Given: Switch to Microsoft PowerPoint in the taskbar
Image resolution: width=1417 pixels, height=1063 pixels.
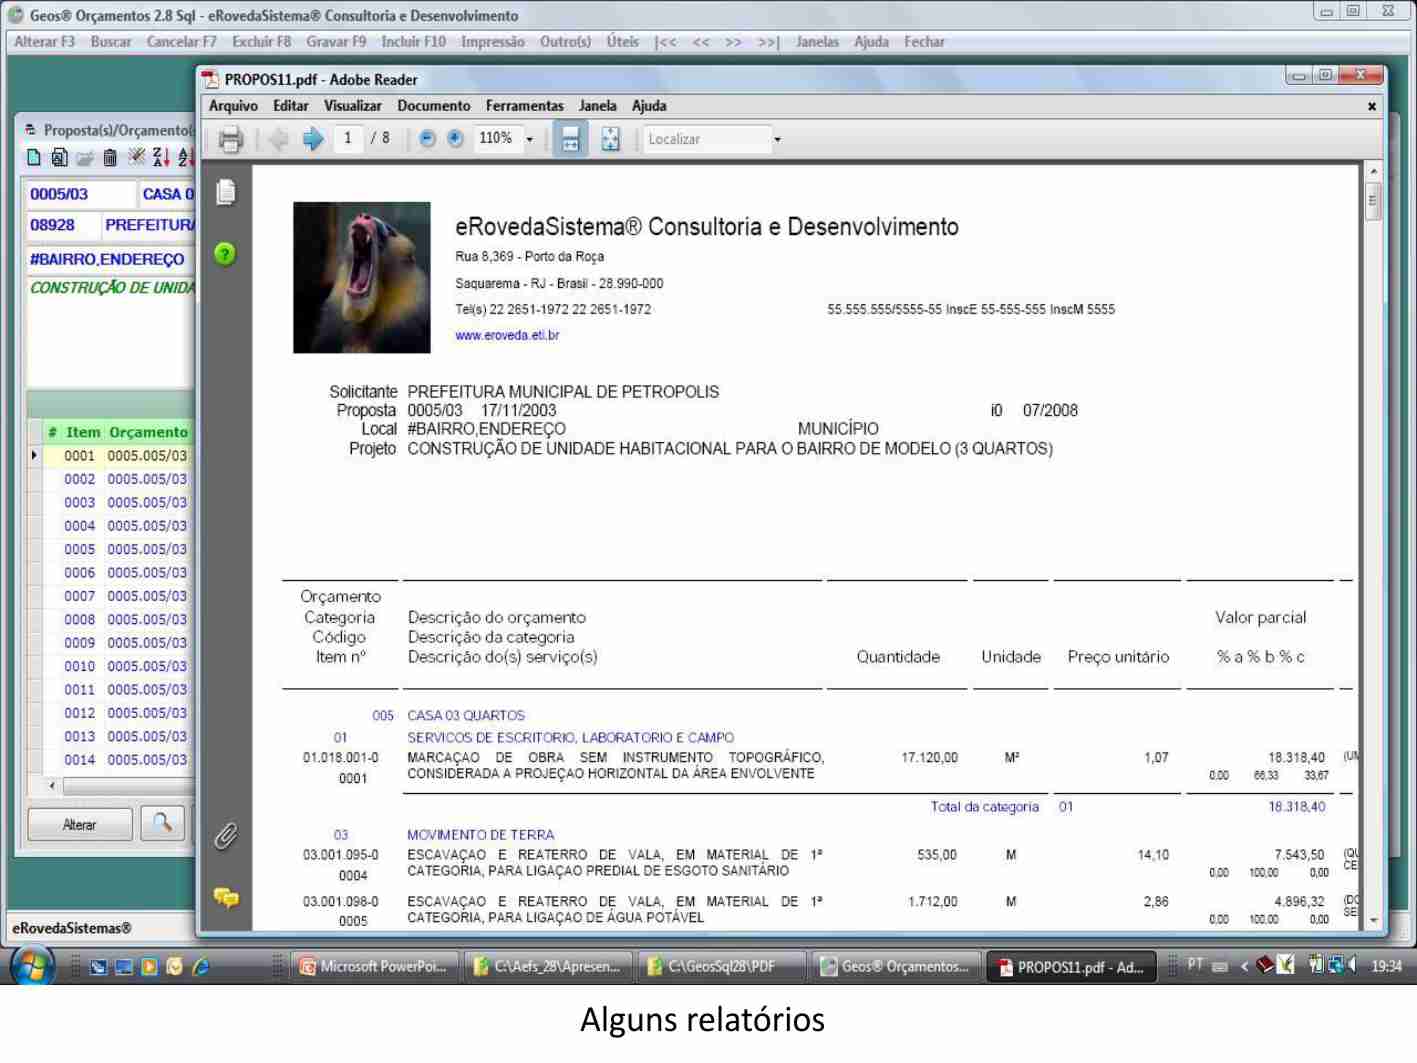Looking at the screenshot, I should click(x=375, y=967).
